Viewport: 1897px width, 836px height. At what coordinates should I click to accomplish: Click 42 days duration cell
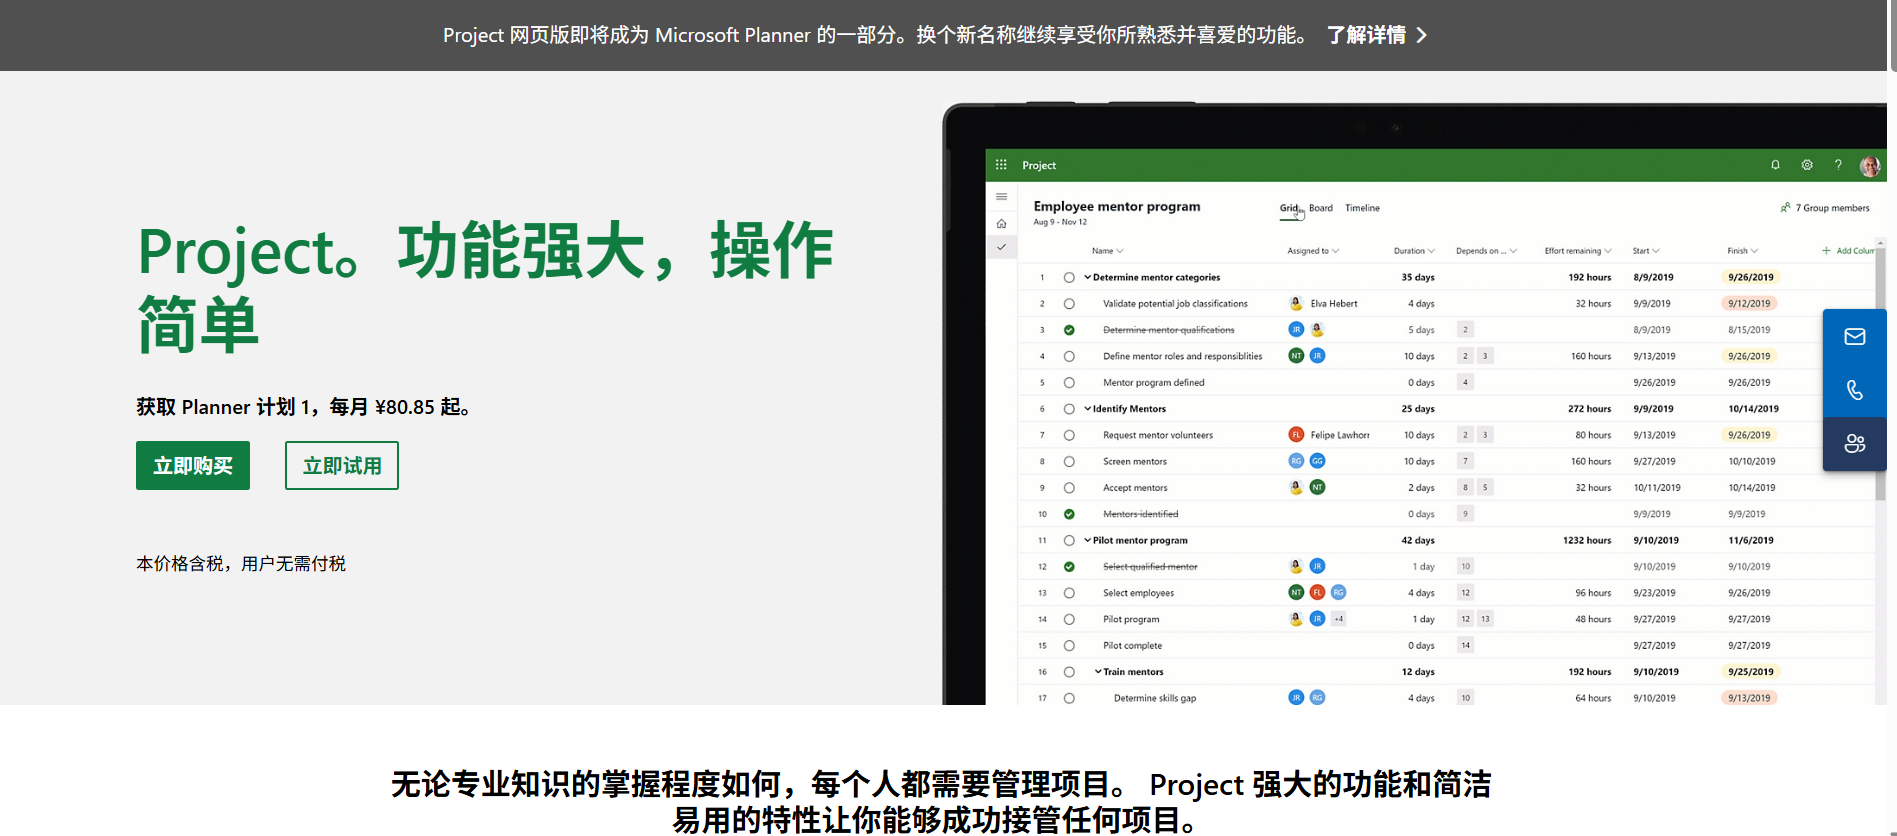1418,540
